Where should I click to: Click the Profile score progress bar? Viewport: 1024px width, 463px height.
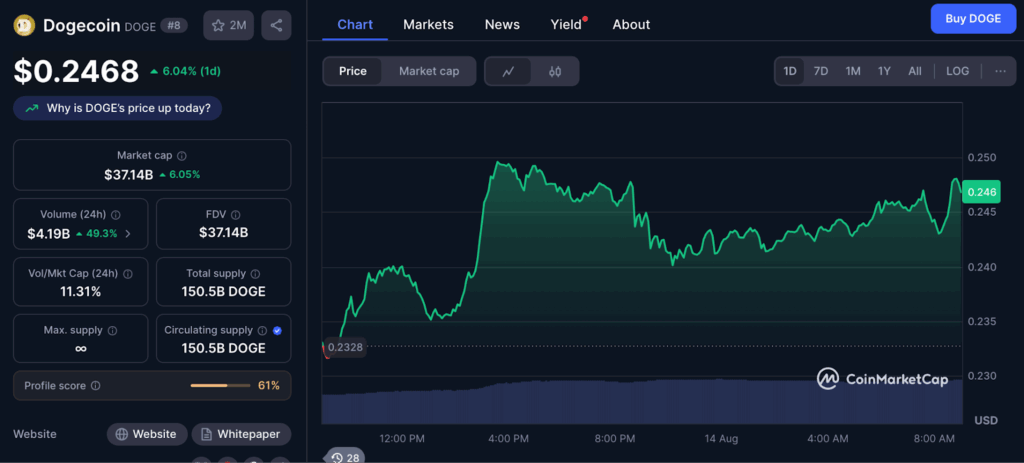[x=221, y=385]
